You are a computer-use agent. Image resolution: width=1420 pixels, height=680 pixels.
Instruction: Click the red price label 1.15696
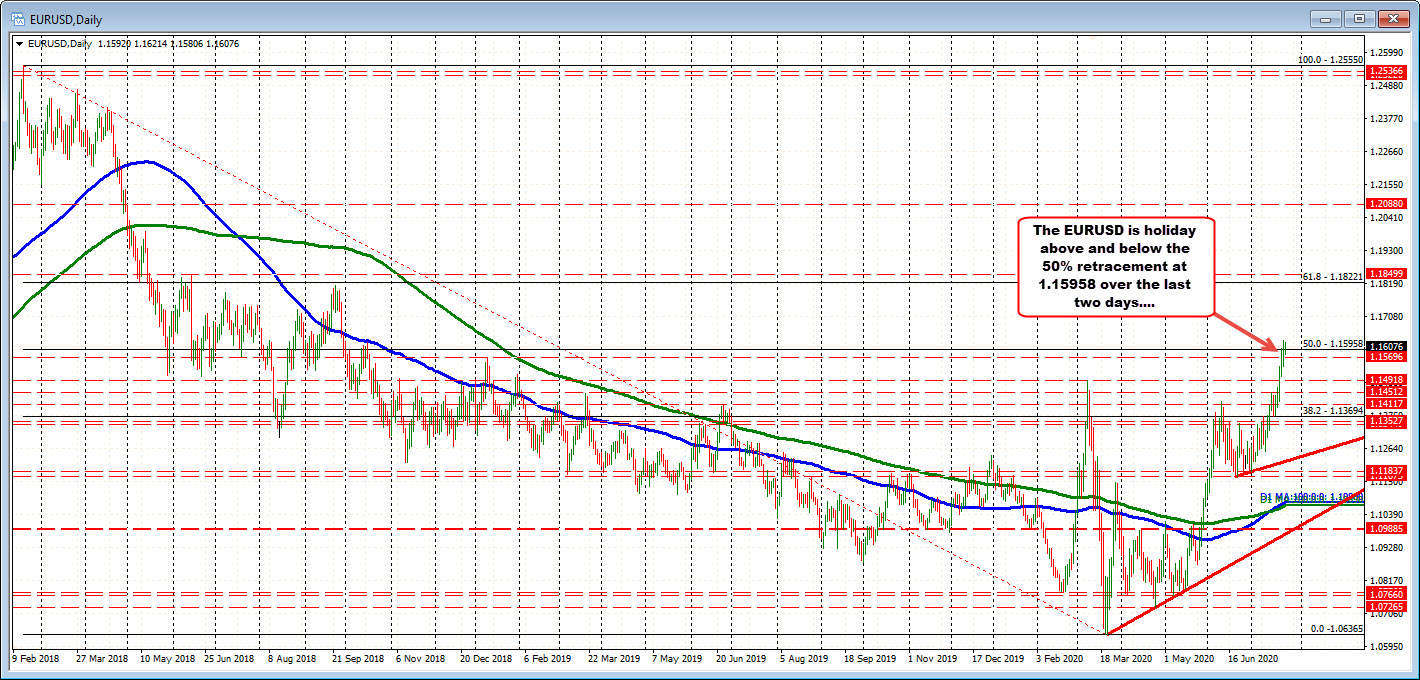(1386, 356)
